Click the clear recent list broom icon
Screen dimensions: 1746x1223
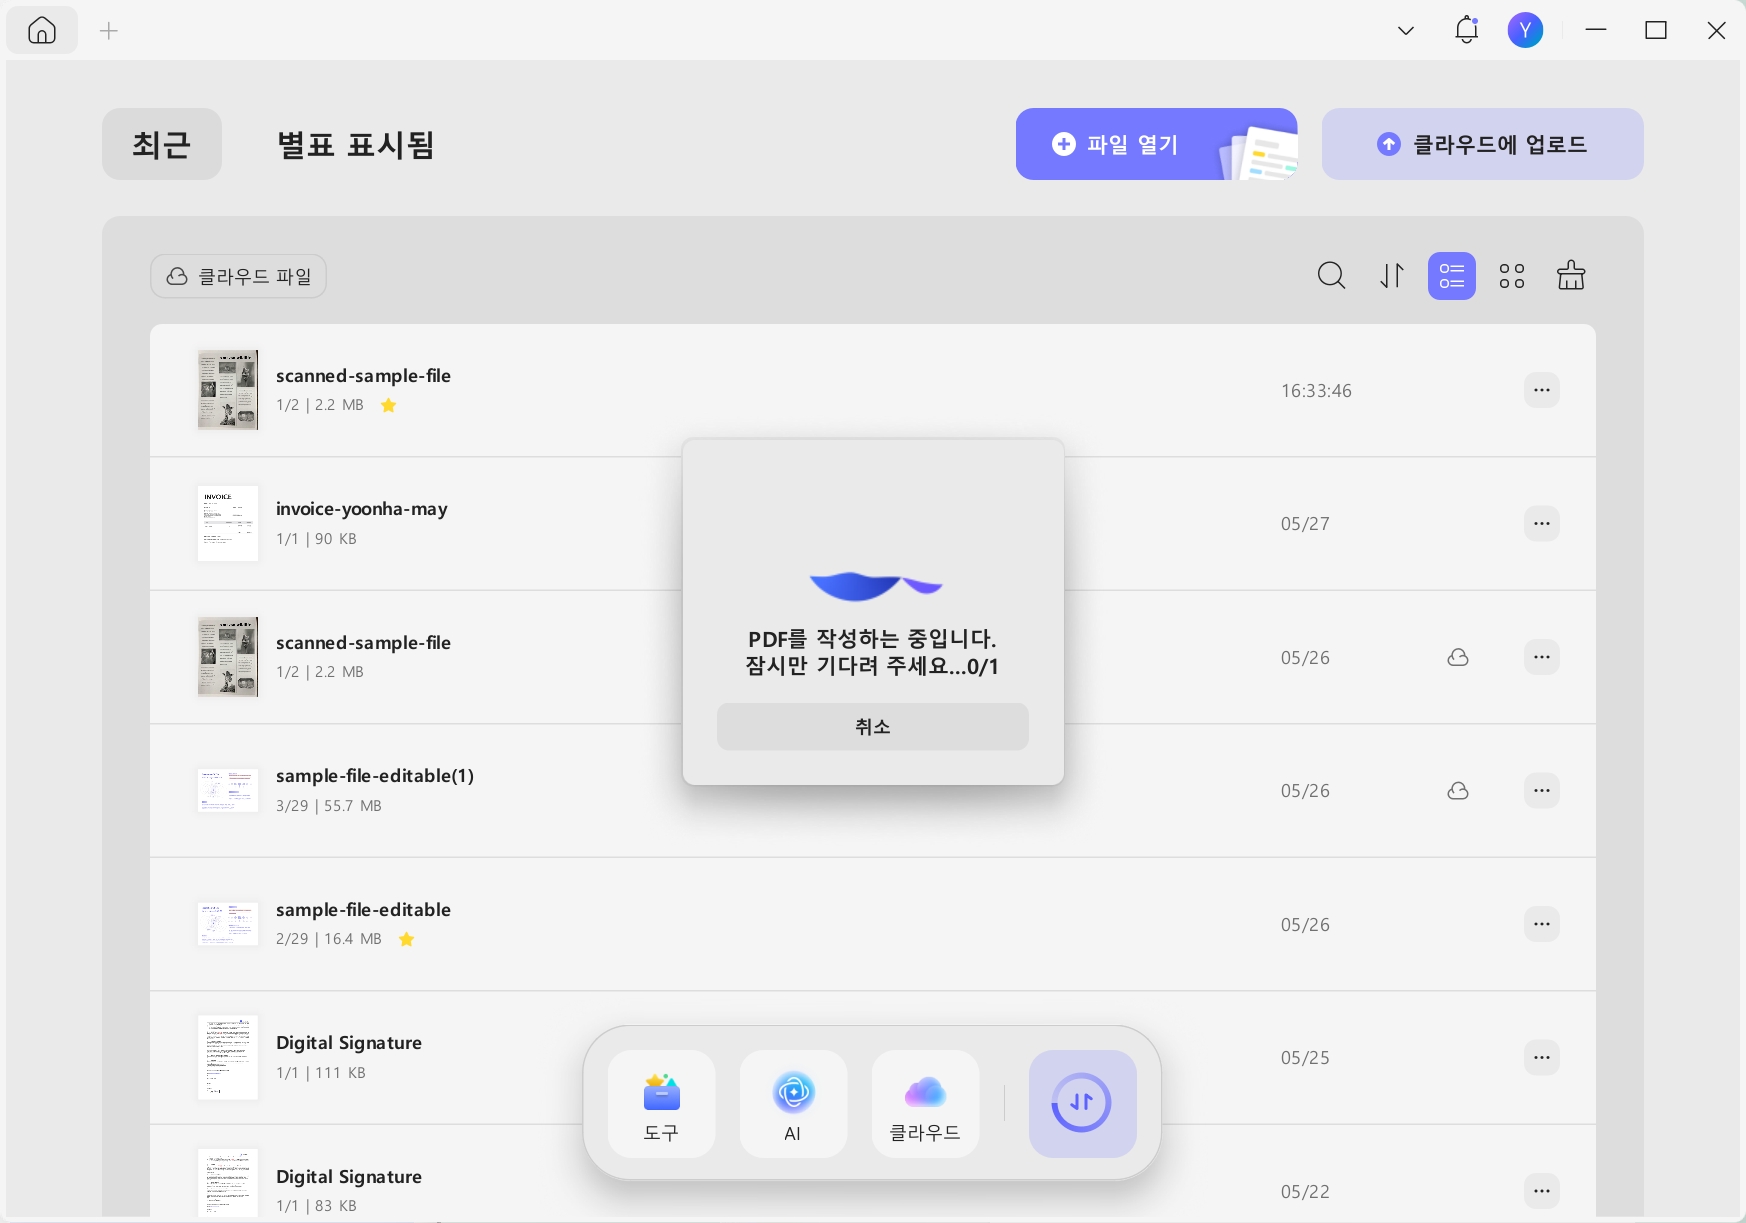[1571, 275]
